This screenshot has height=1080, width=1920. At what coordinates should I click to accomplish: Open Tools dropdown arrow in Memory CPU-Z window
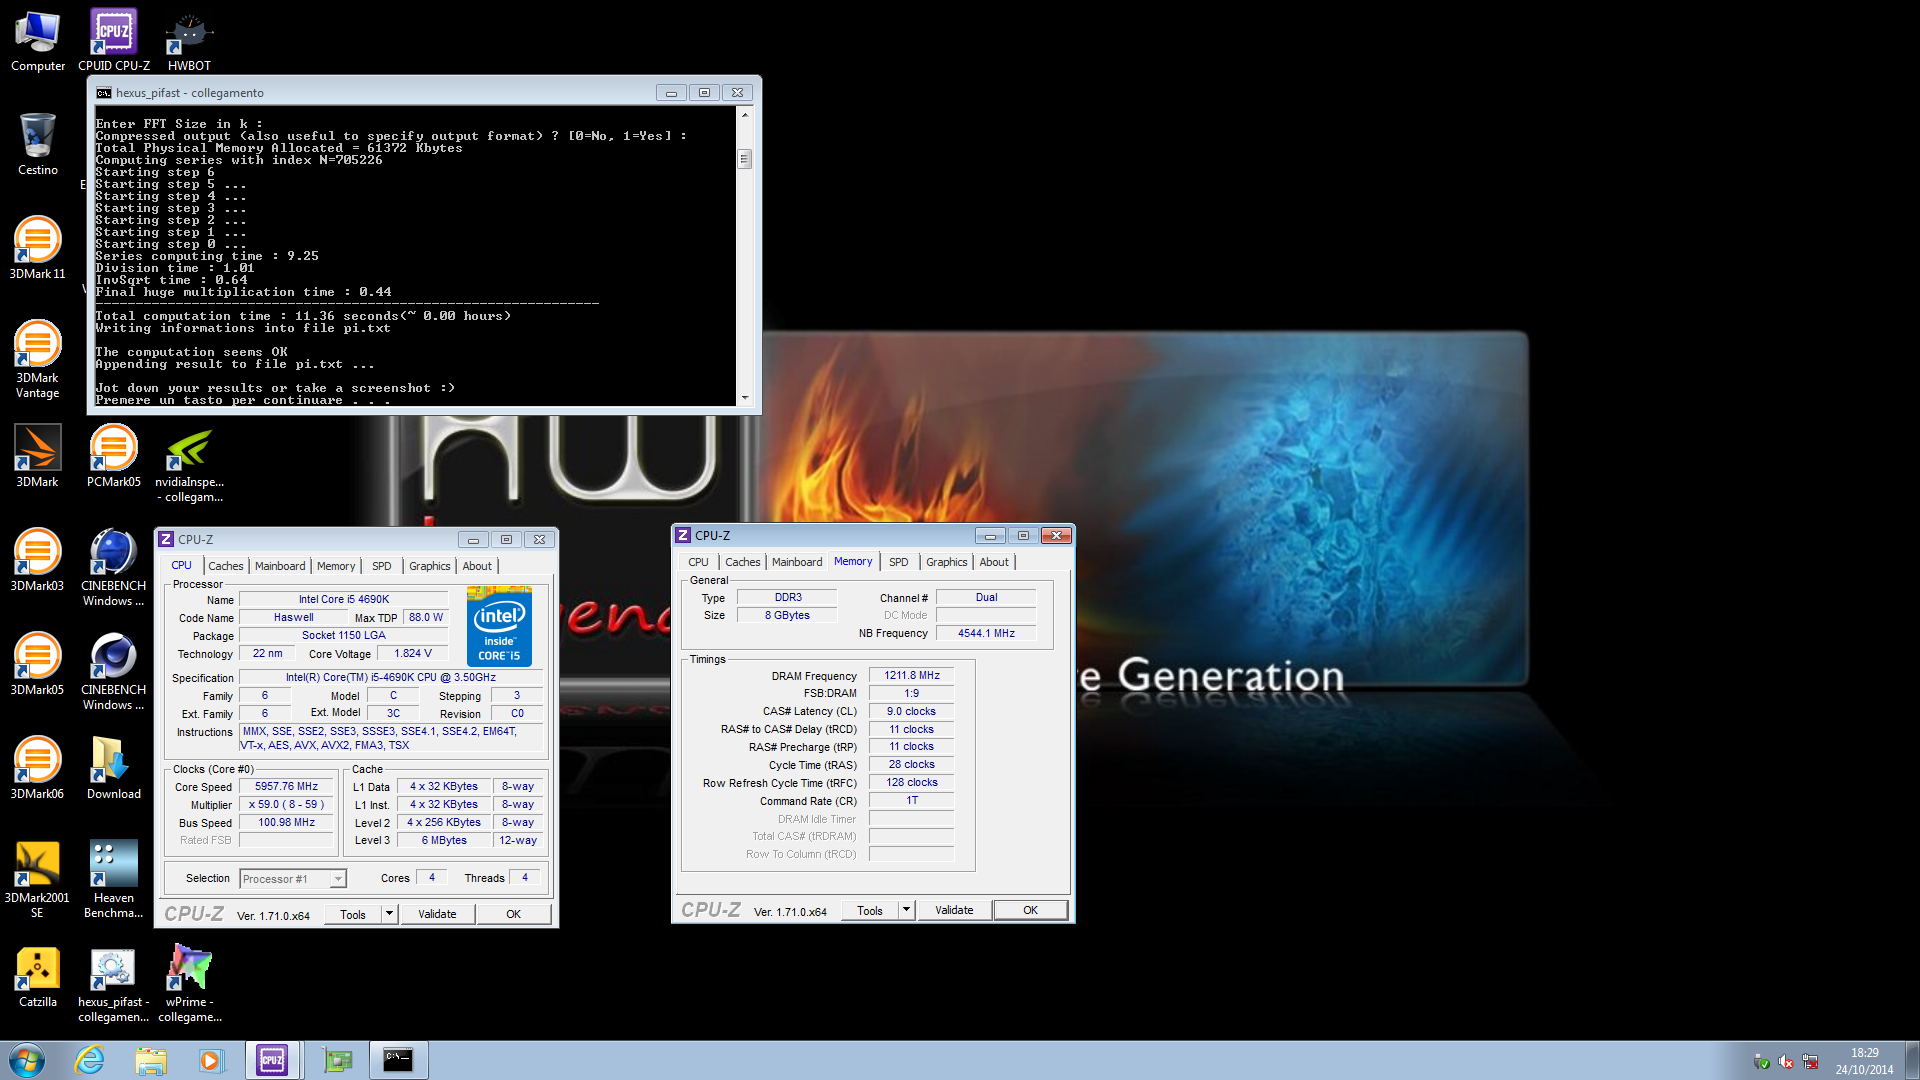907,910
